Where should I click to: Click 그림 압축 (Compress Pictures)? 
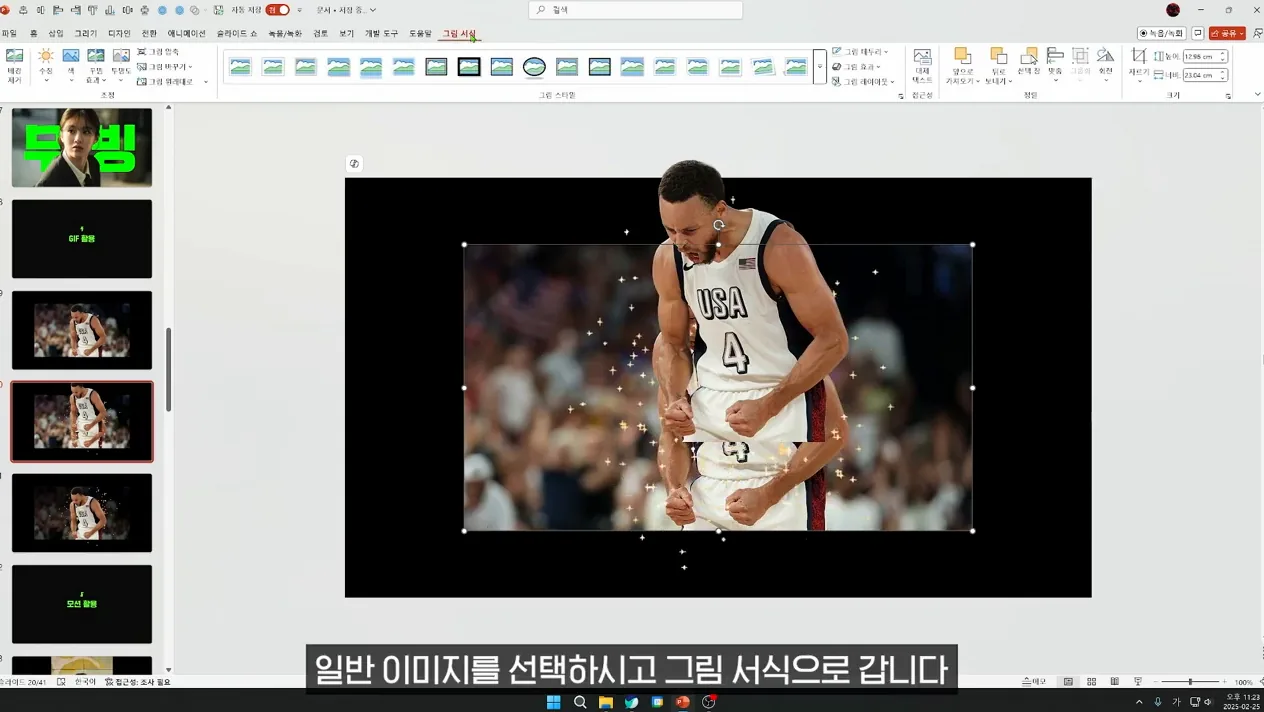159,52
